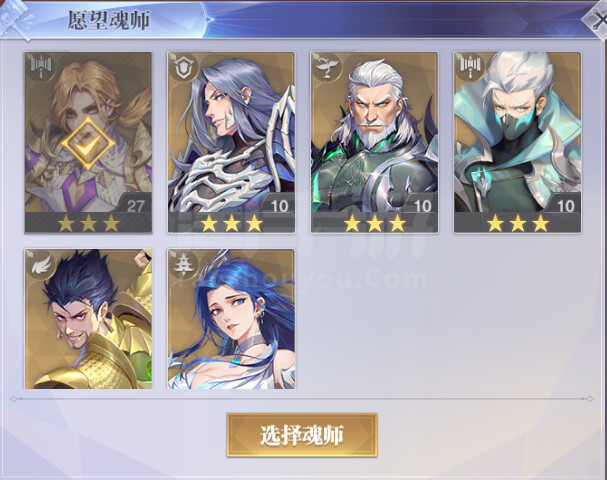The height and width of the screenshot is (480, 607).
Task: Click the 愿望魂师 title header
Action: (x=109, y=21)
